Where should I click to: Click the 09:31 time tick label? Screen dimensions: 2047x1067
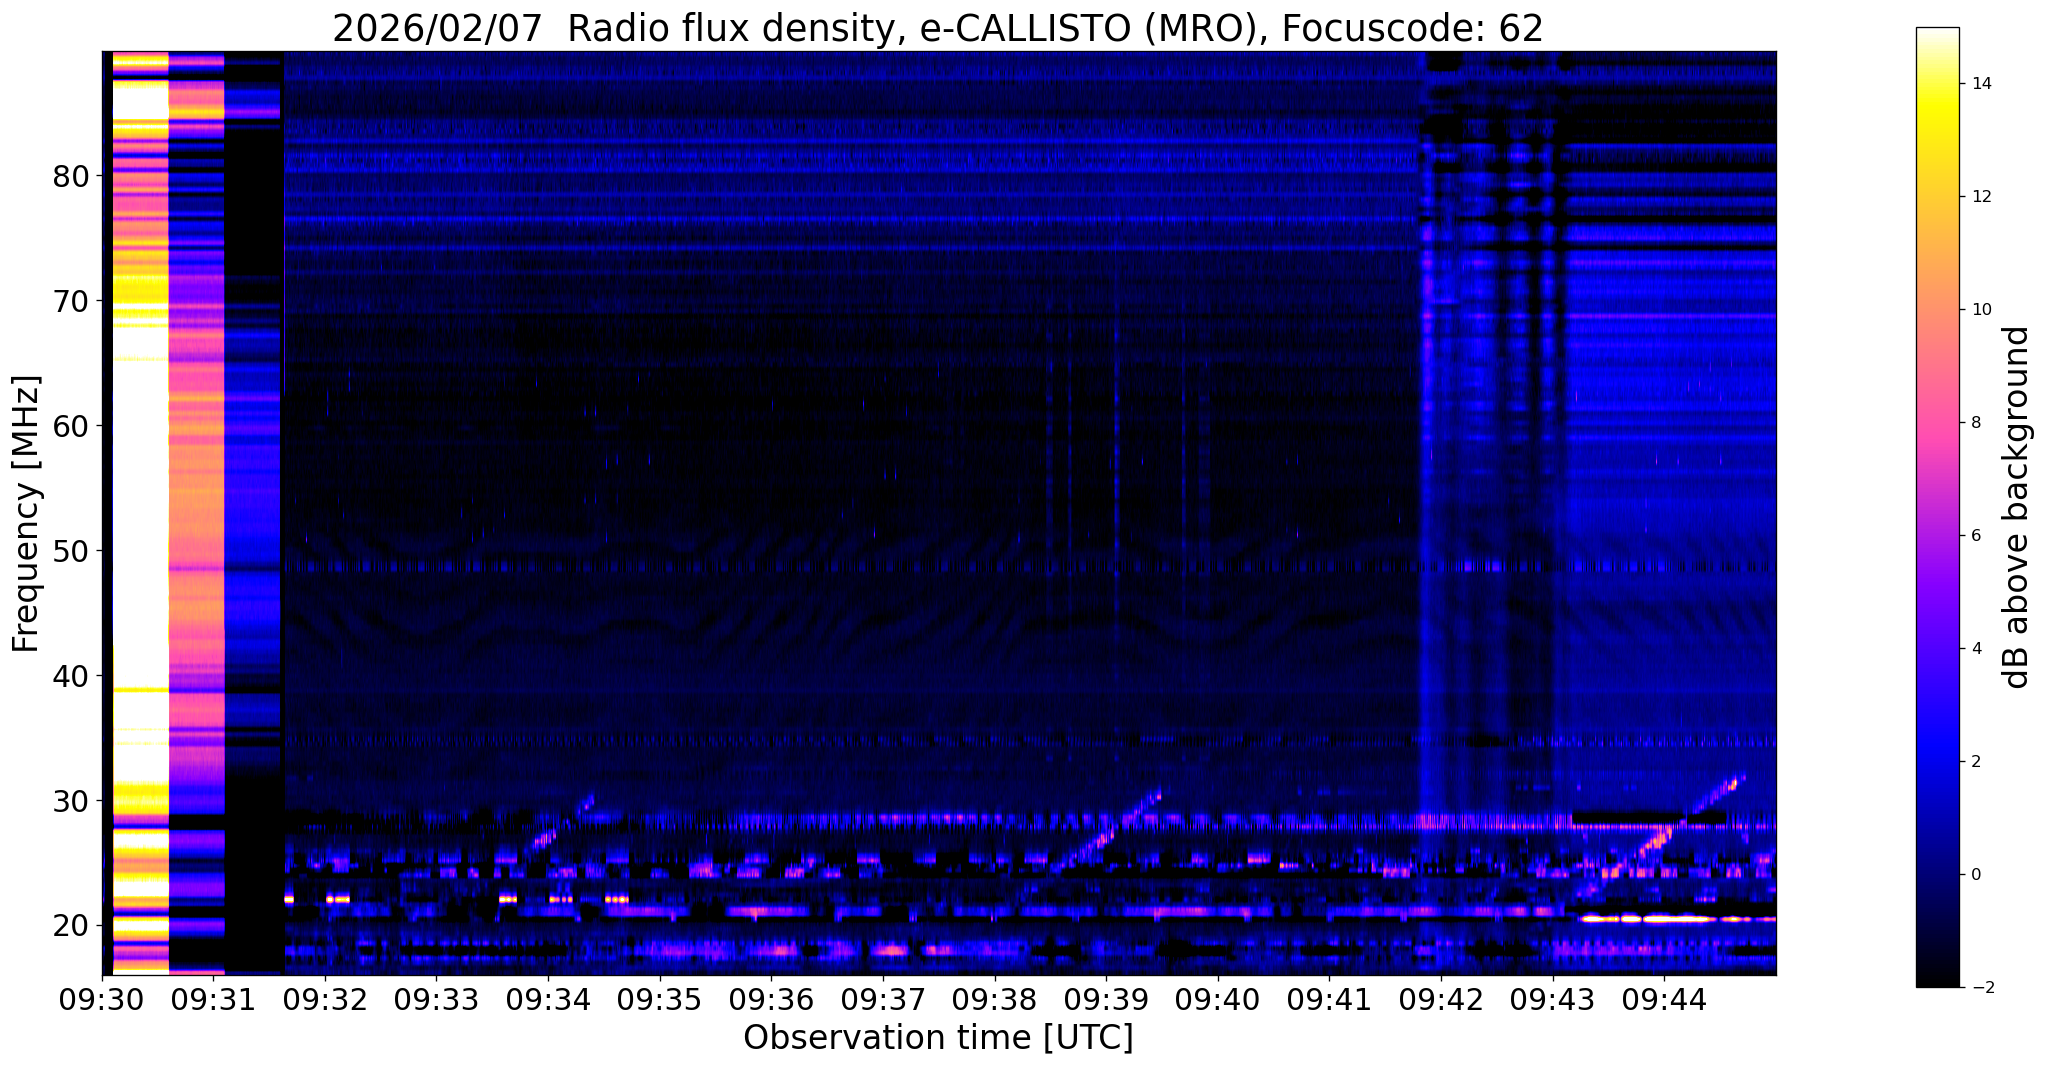point(214,999)
